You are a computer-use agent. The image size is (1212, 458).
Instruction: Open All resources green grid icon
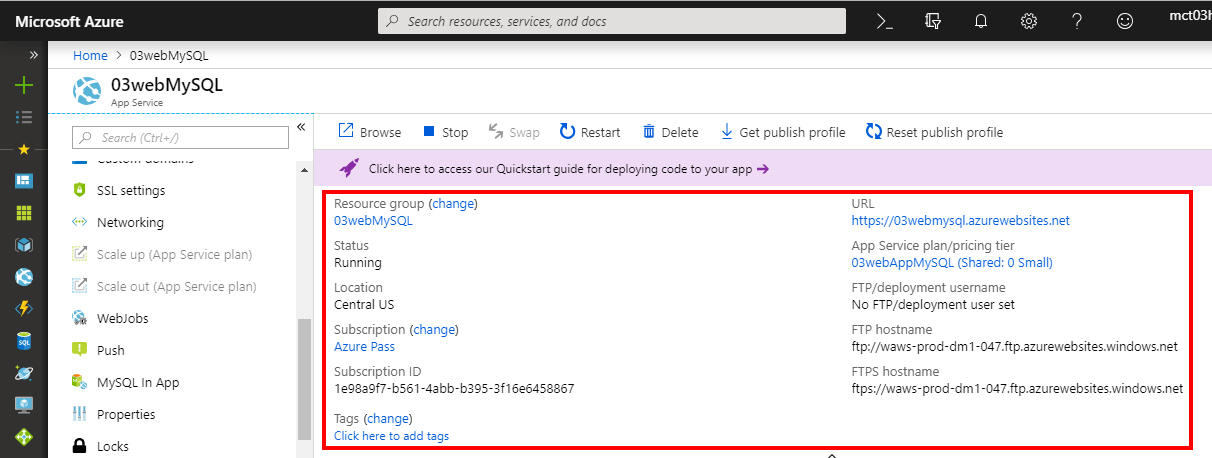(24, 213)
